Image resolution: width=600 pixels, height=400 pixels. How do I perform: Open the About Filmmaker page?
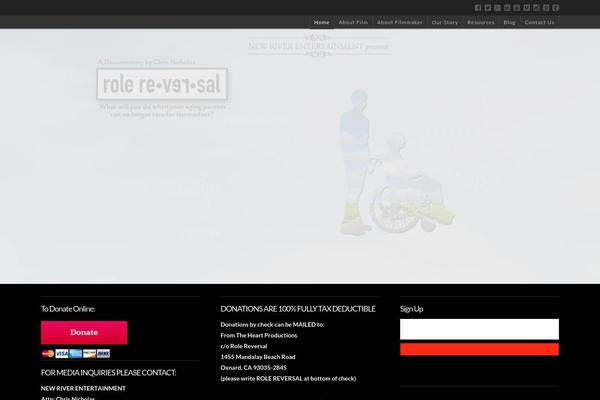(399, 22)
